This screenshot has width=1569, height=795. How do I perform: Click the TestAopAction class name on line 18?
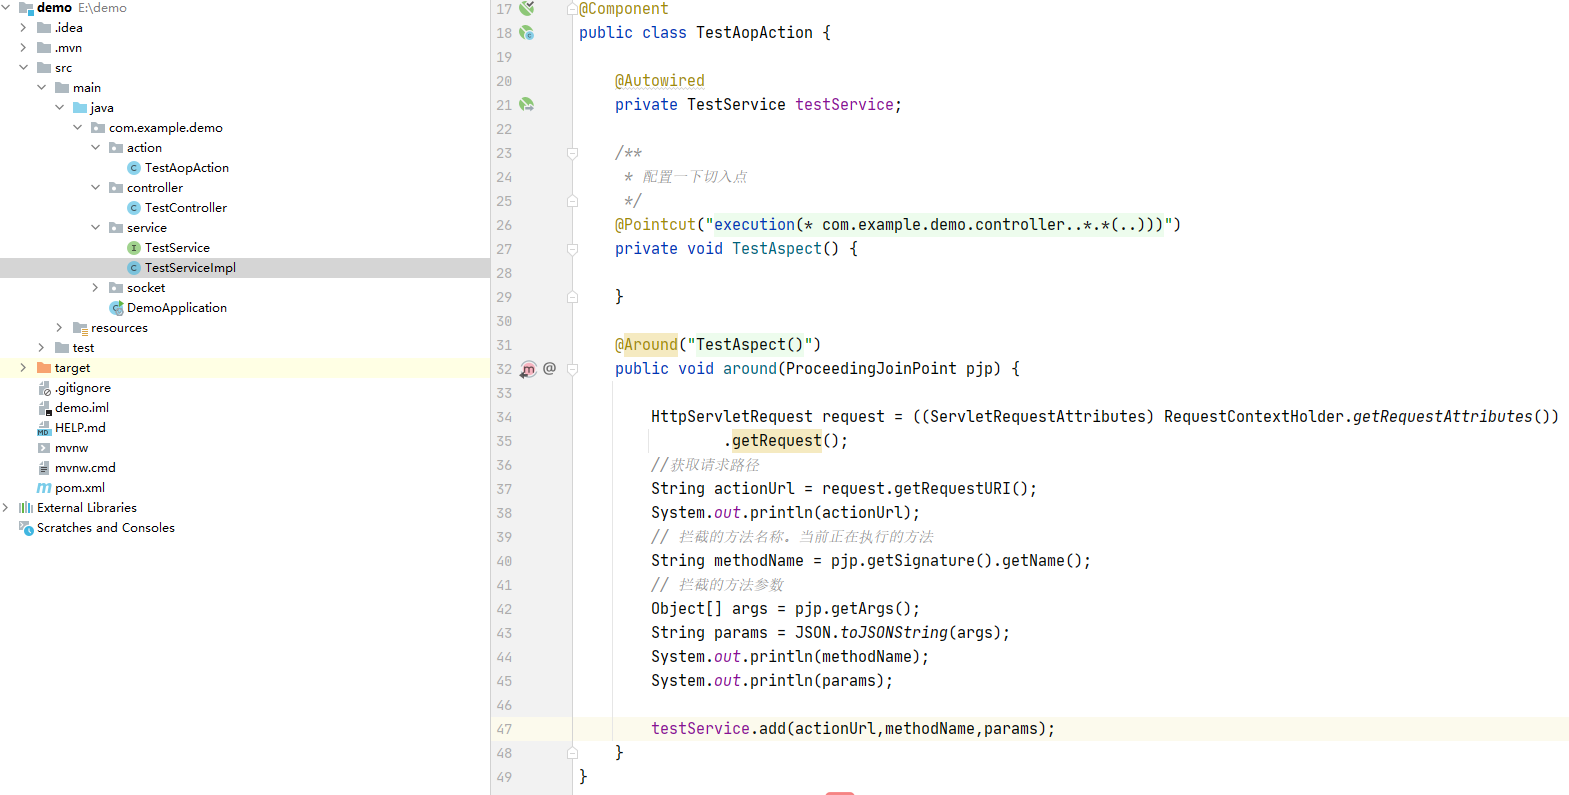(754, 33)
